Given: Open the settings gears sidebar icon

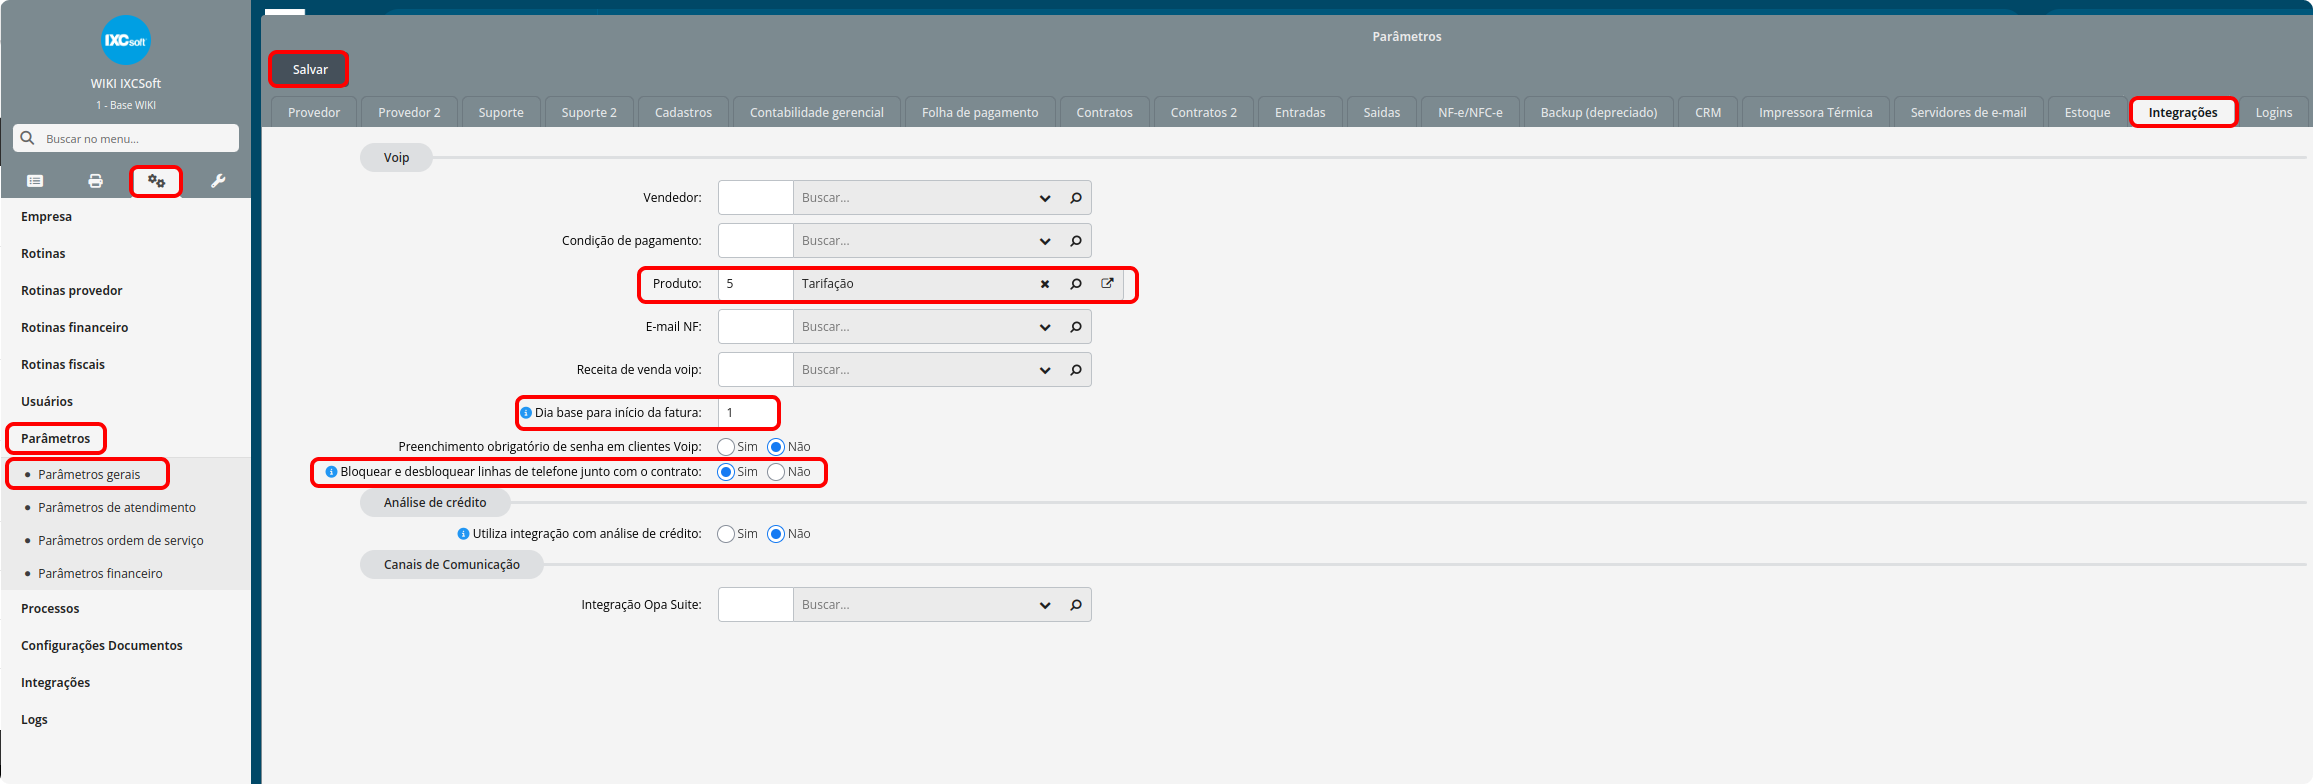Looking at the screenshot, I should click(x=156, y=181).
